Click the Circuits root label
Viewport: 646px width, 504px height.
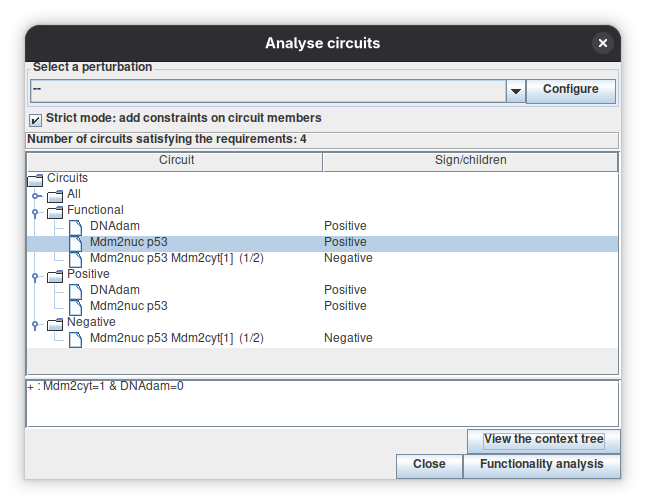(x=67, y=178)
